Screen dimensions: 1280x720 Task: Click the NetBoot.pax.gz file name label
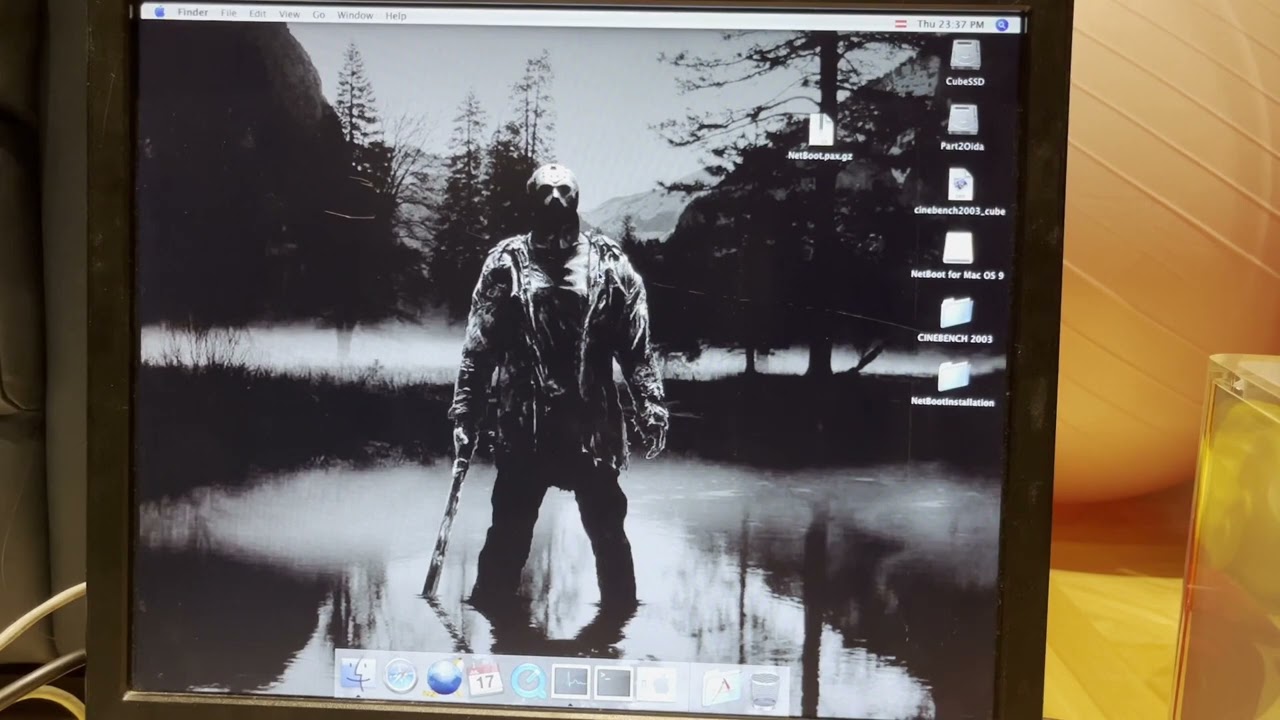pyautogui.click(x=820, y=156)
